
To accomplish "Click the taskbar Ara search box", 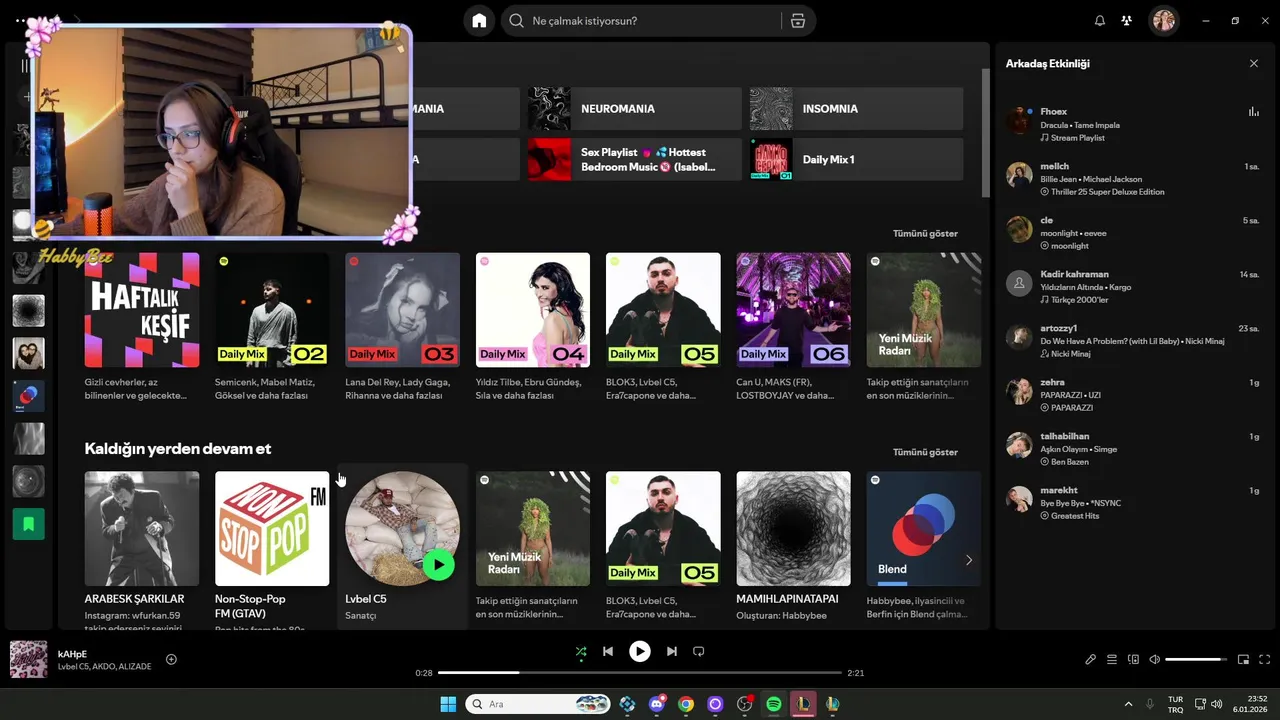I will coord(538,704).
